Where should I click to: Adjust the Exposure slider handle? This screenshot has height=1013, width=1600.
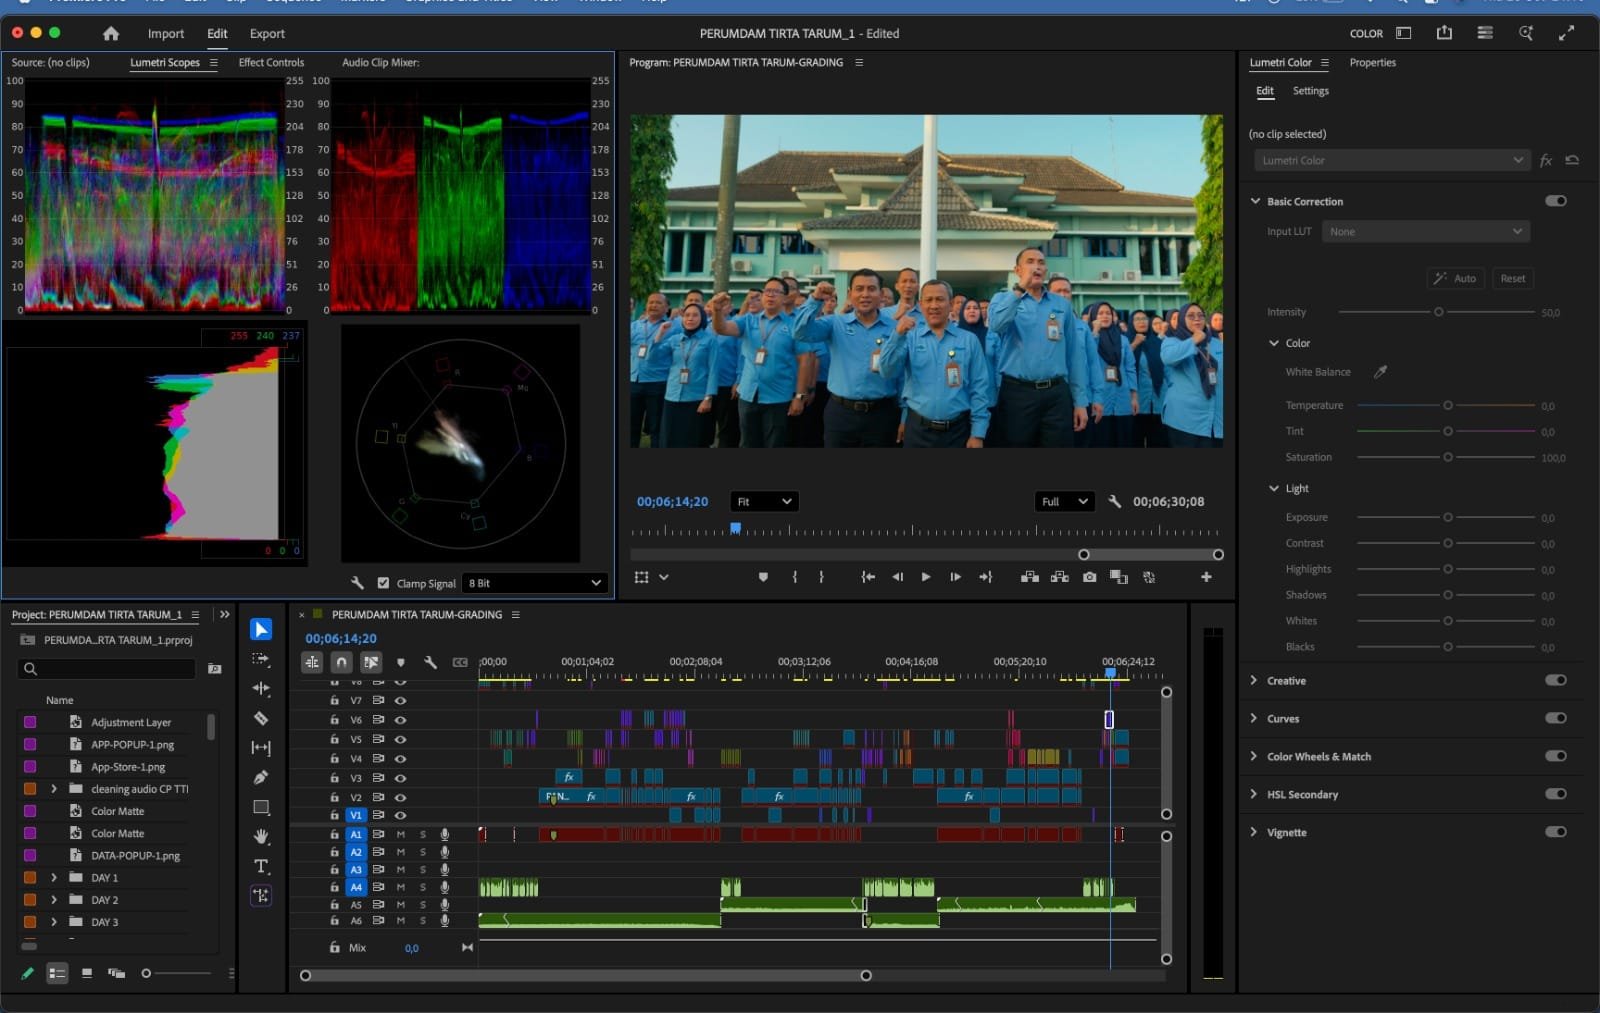click(1447, 517)
